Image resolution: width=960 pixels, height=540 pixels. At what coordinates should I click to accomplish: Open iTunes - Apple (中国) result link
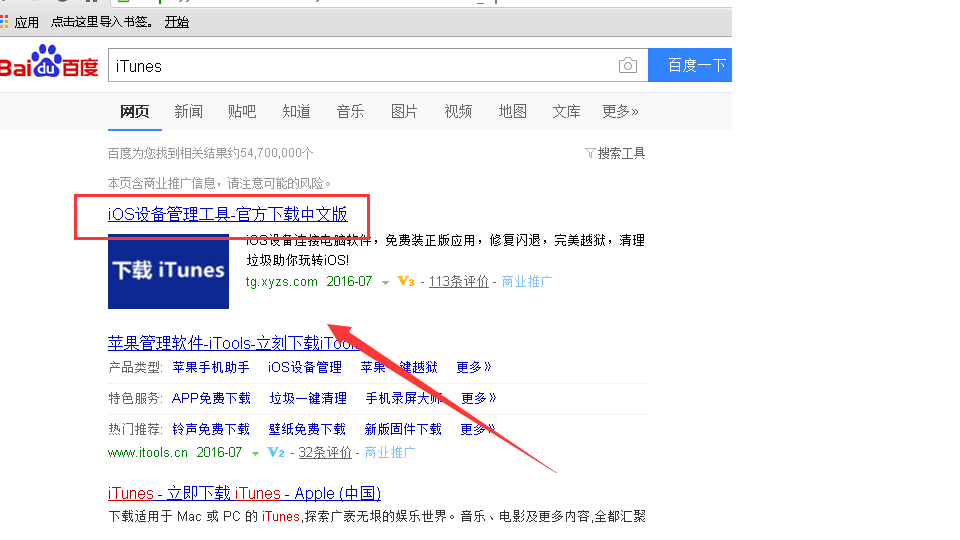pos(244,493)
